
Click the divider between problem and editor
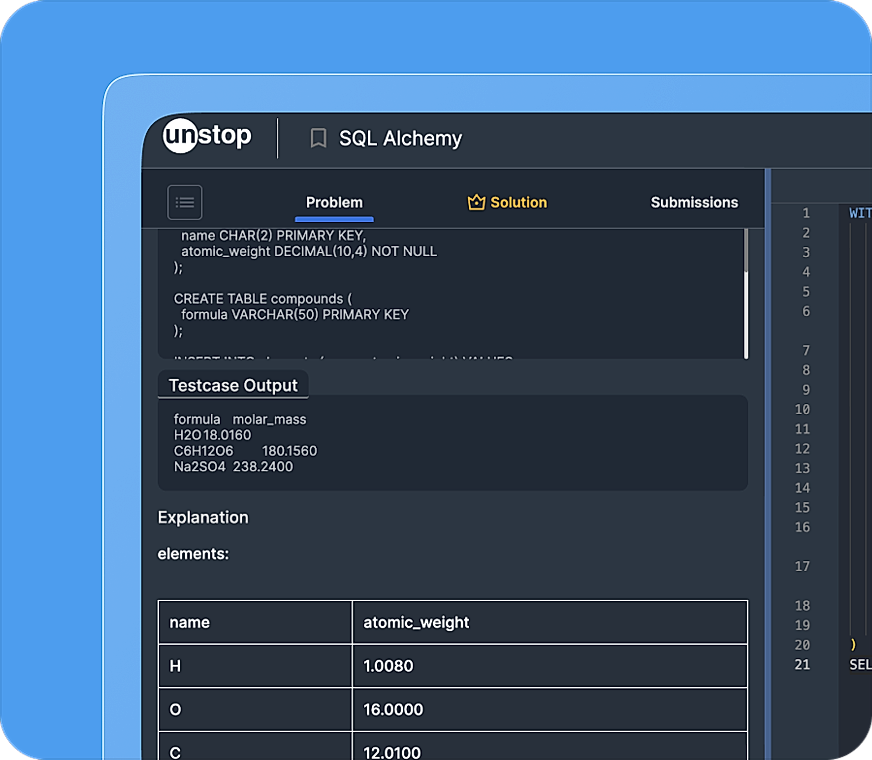767,450
